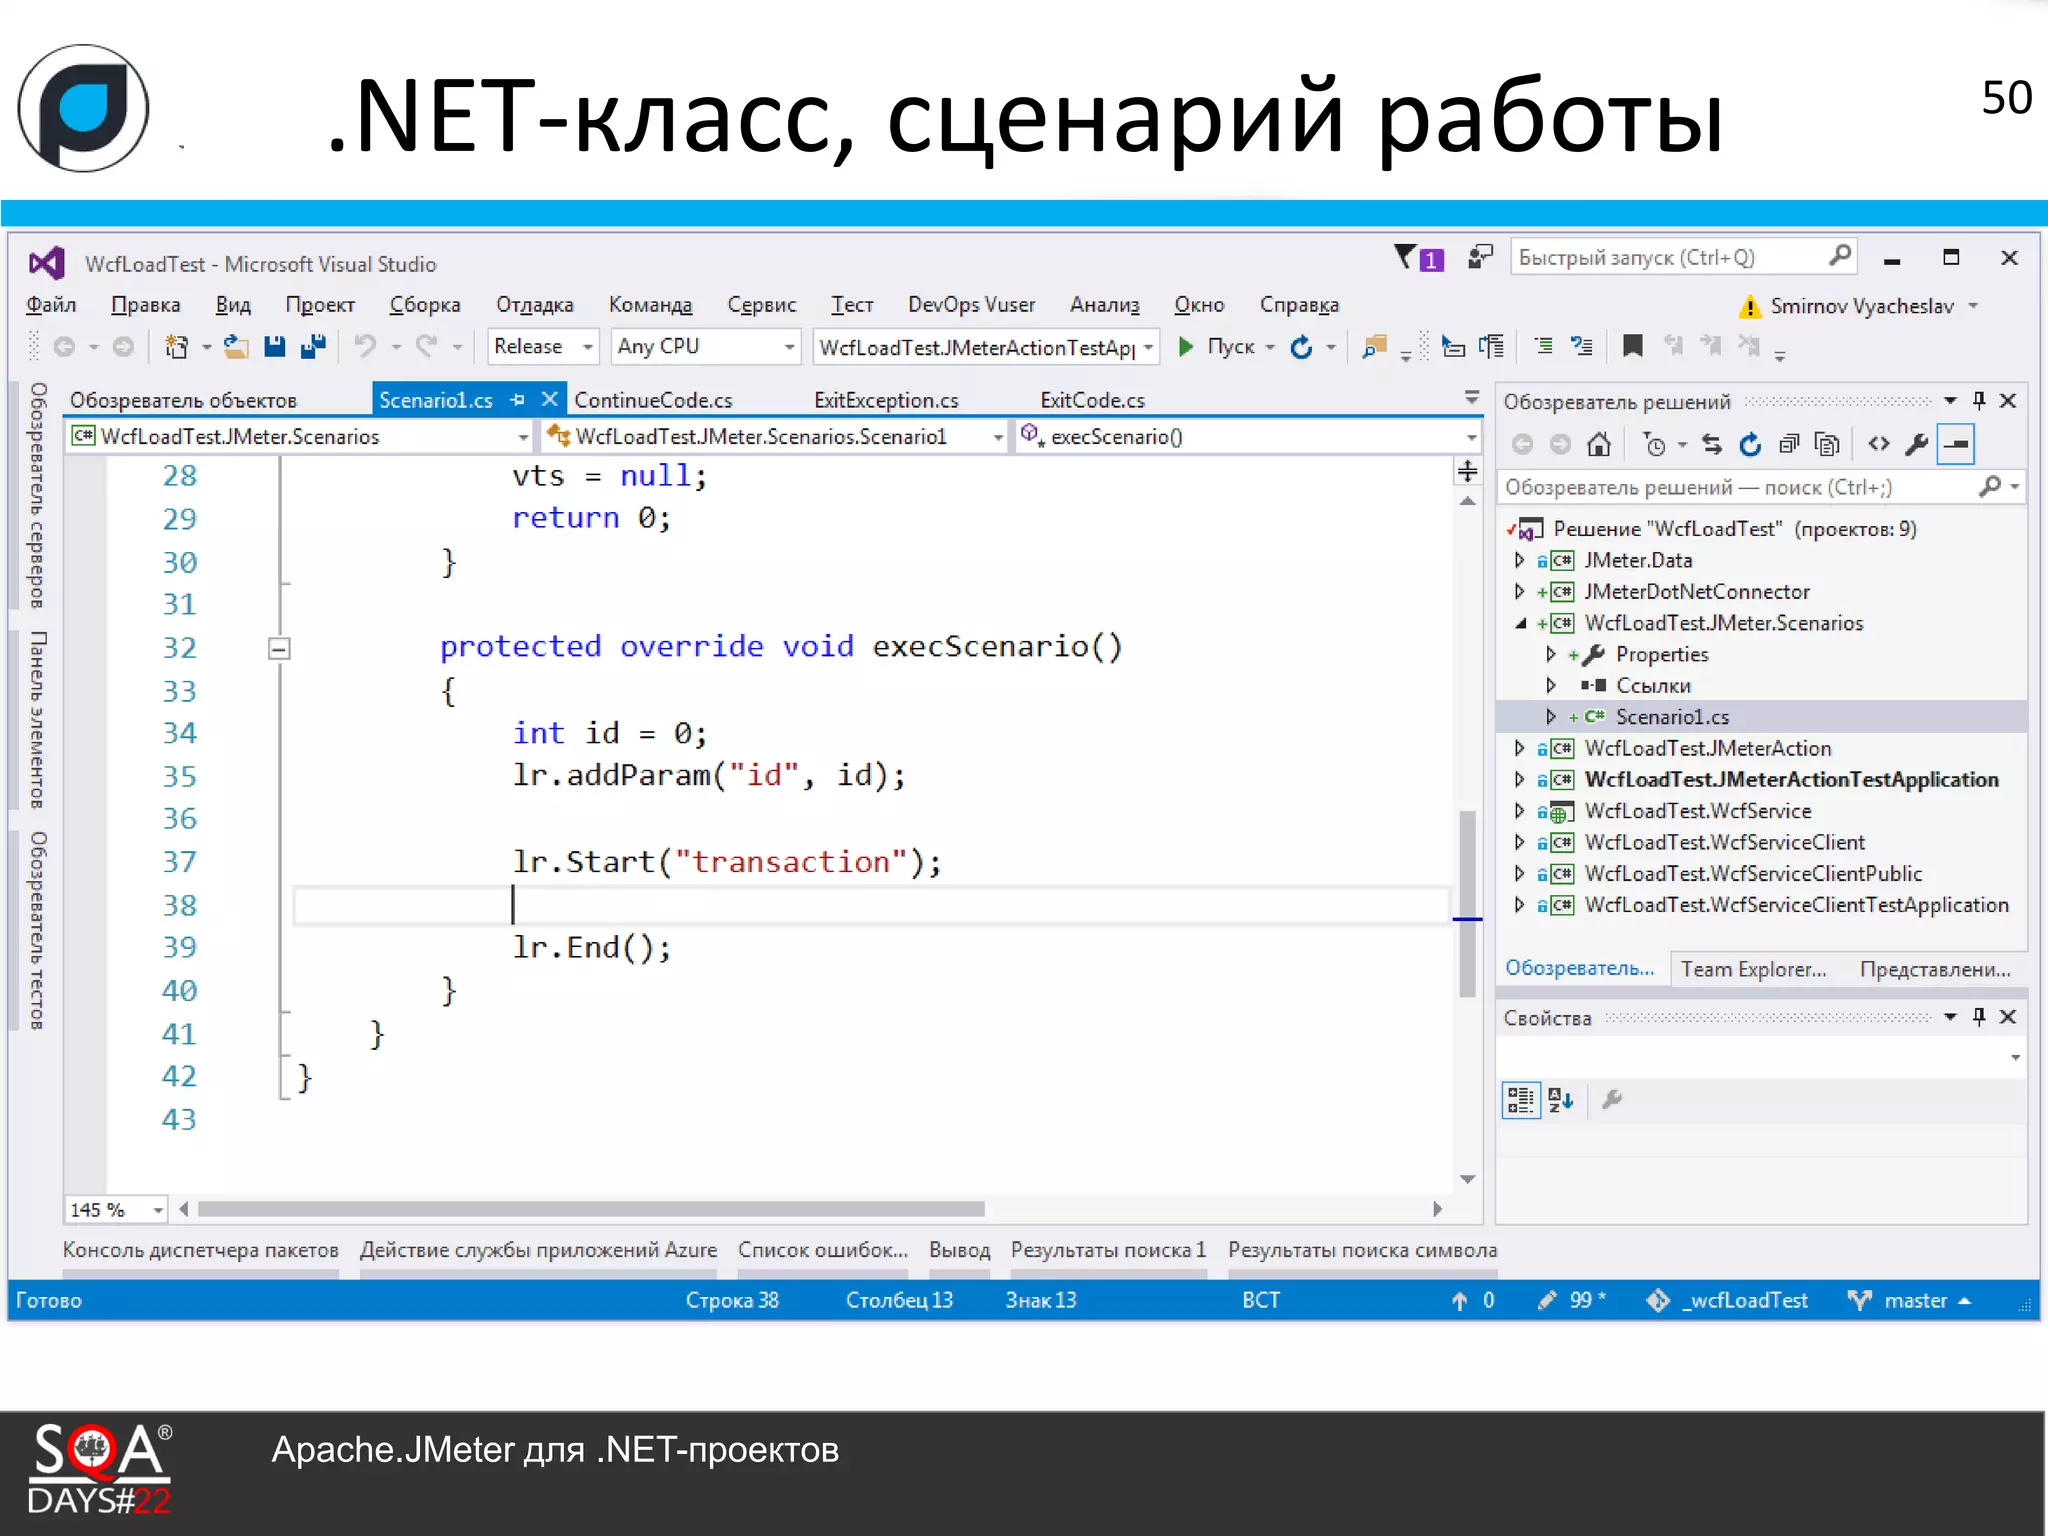Click the Show All Files icon

click(1827, 444)
